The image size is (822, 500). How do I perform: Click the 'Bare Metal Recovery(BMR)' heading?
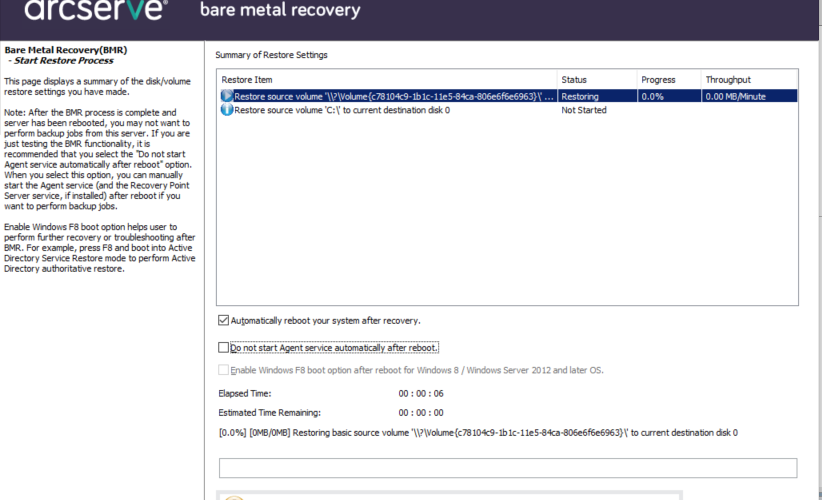pos(66,50)
